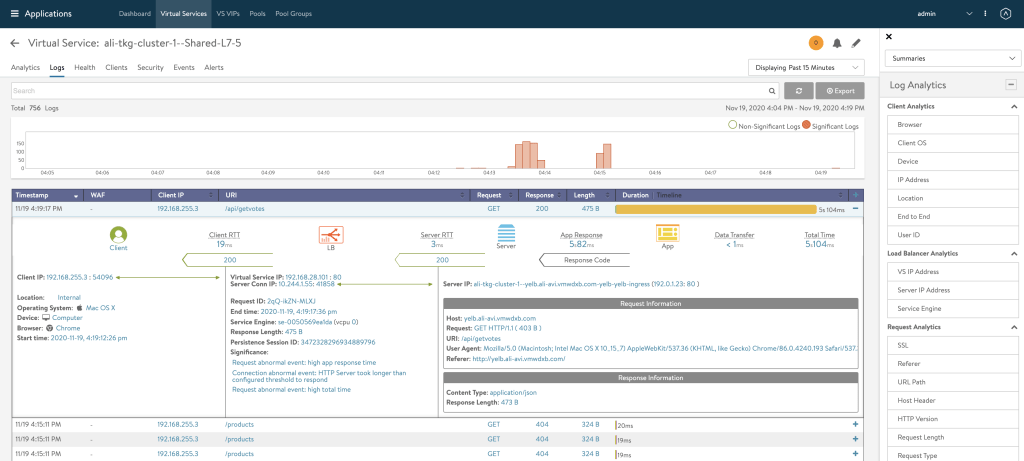Click the refresh logs button
The height and width of the screenshot is (461, 1024).
798,90
